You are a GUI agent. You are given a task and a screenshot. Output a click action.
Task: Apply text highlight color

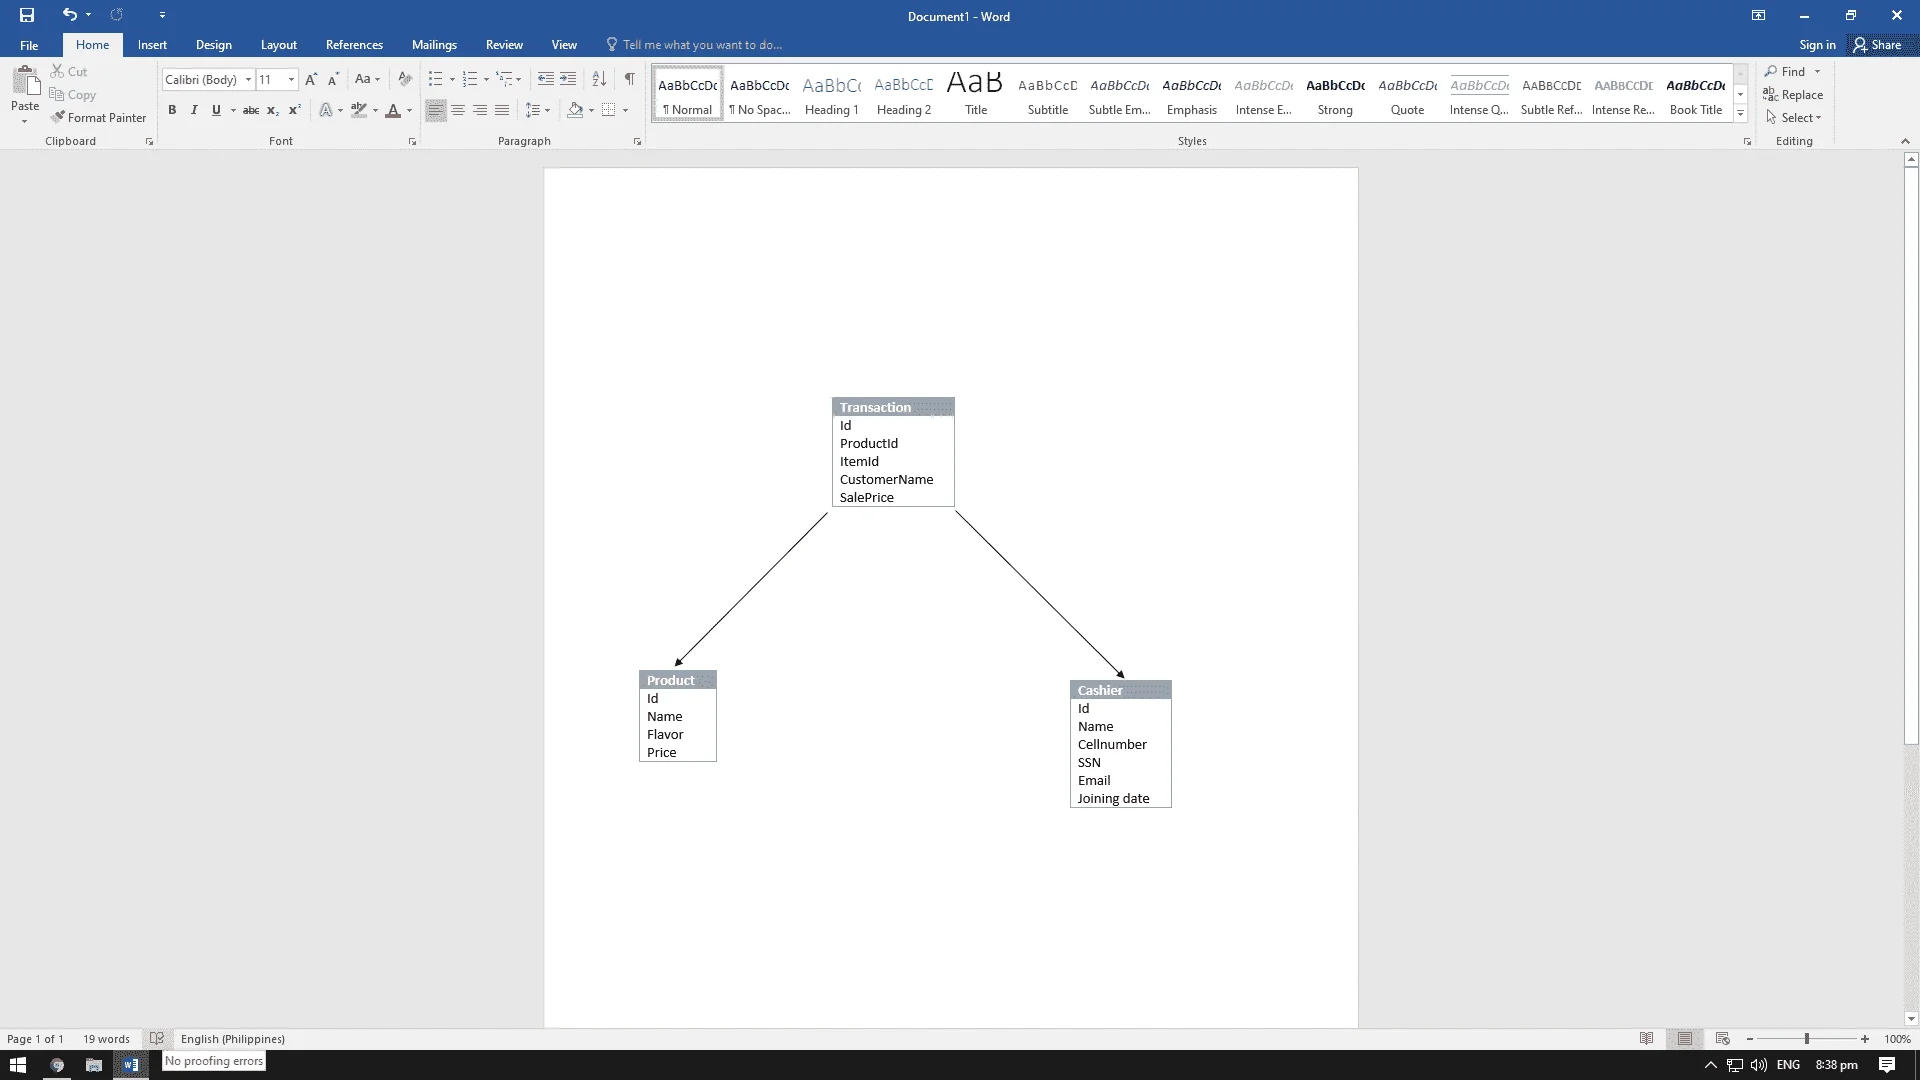click(x=359, y=110)
